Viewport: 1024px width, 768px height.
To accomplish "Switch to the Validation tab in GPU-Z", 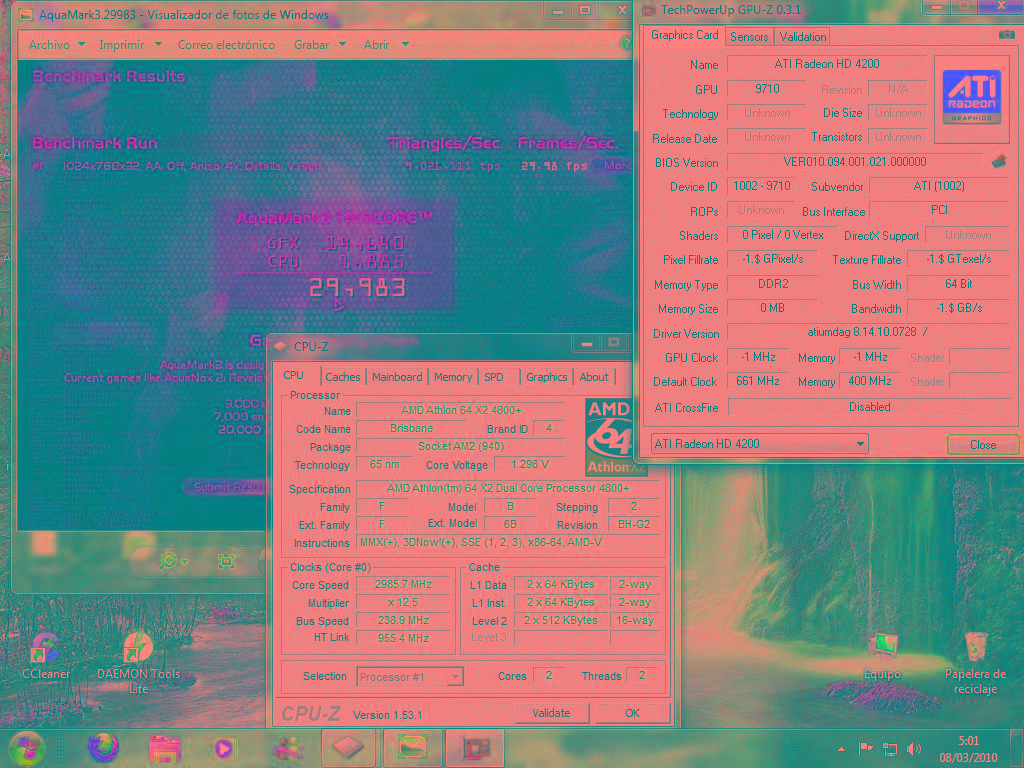I will pyautogui.click(x=803, y=37).
